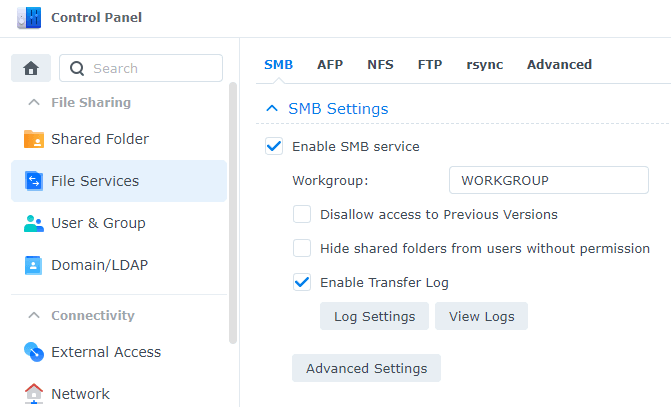
Task: Collapse the Connectivity sidebar group
Action: (34, 315)
